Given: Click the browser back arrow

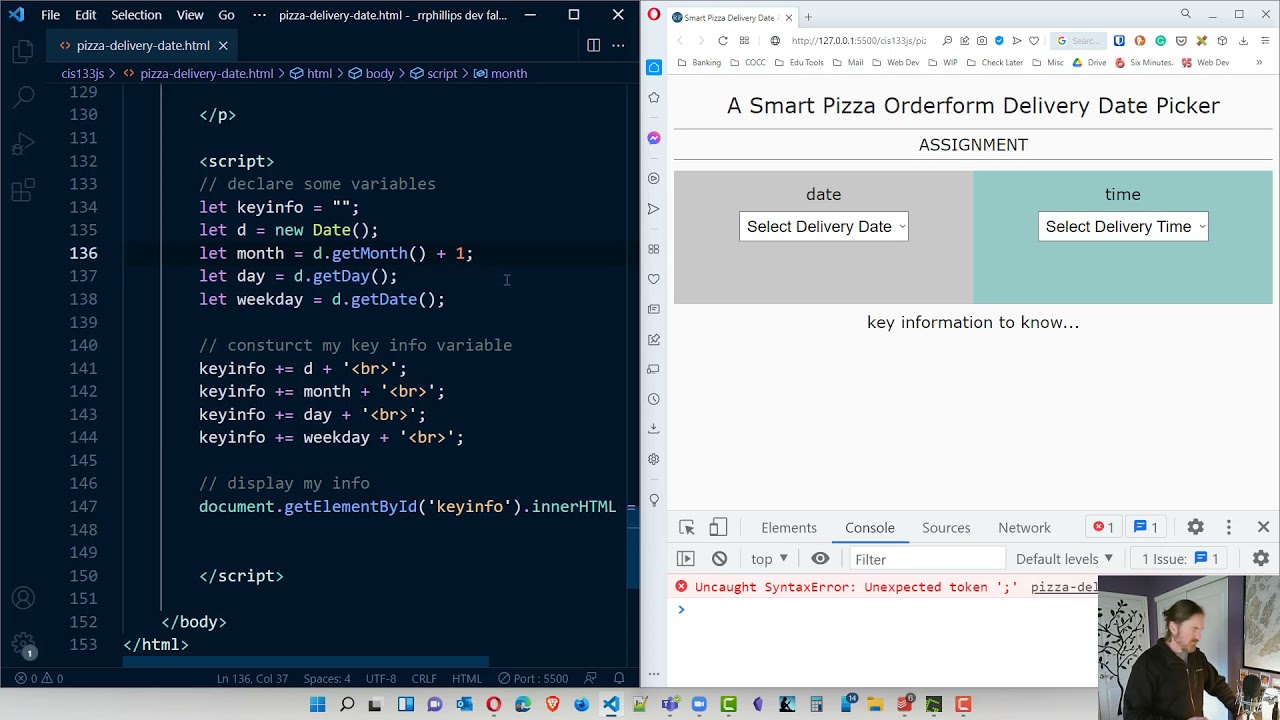Looking at the screenshot, I should (x=680, y=41).
